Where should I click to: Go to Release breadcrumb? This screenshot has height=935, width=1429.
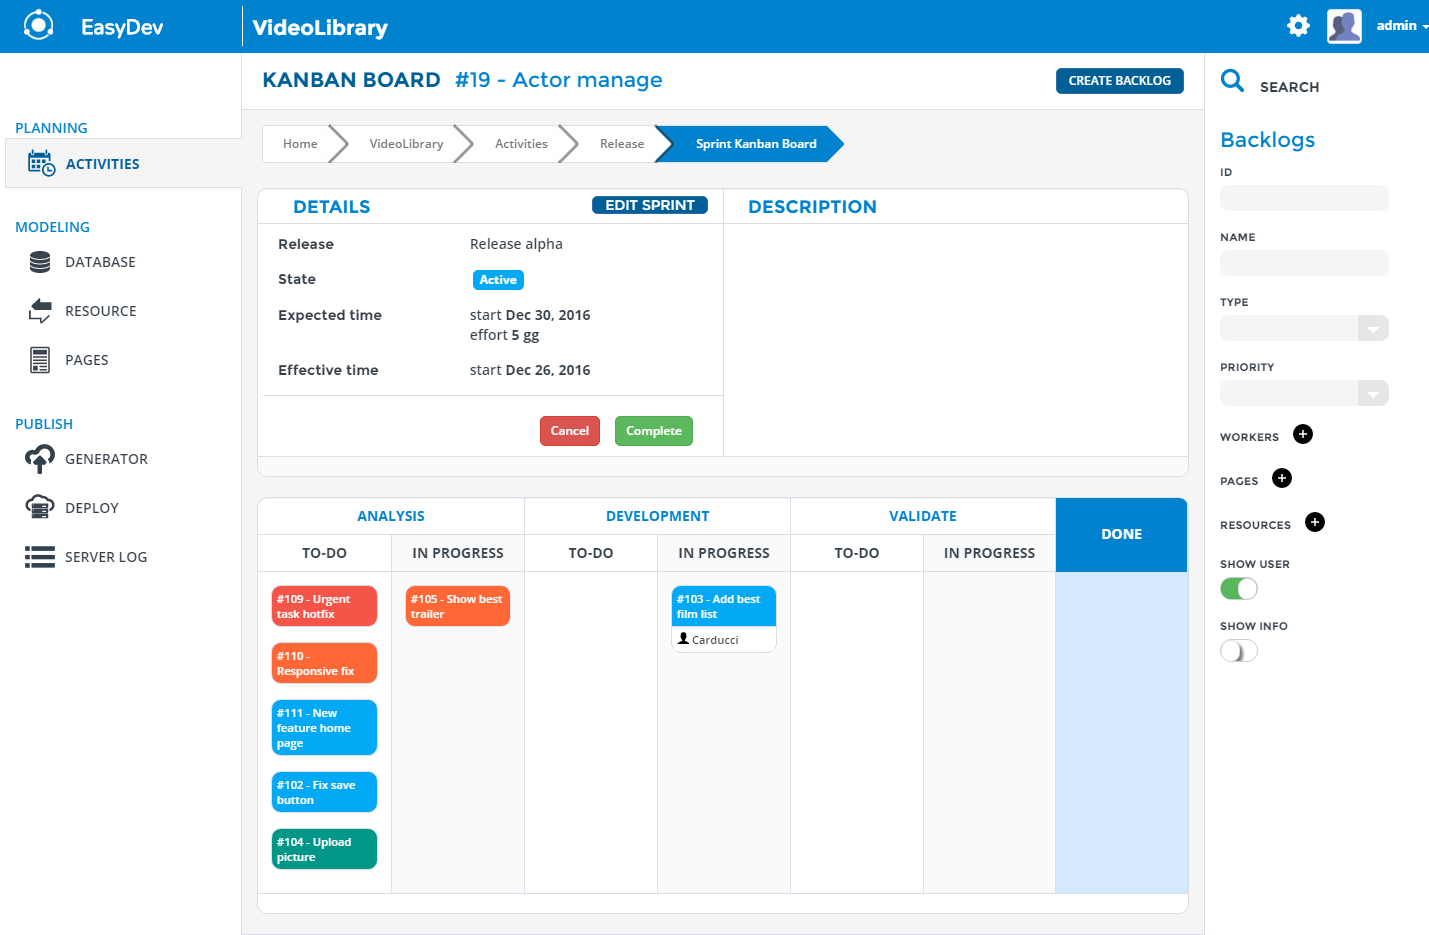[622, 144]
